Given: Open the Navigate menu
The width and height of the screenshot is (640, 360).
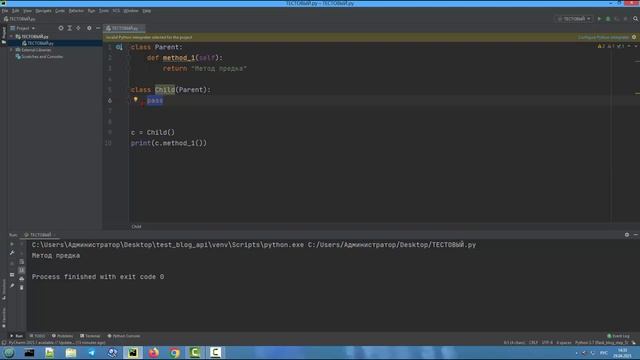Looking at the screenshot, I should click(43, 11).
